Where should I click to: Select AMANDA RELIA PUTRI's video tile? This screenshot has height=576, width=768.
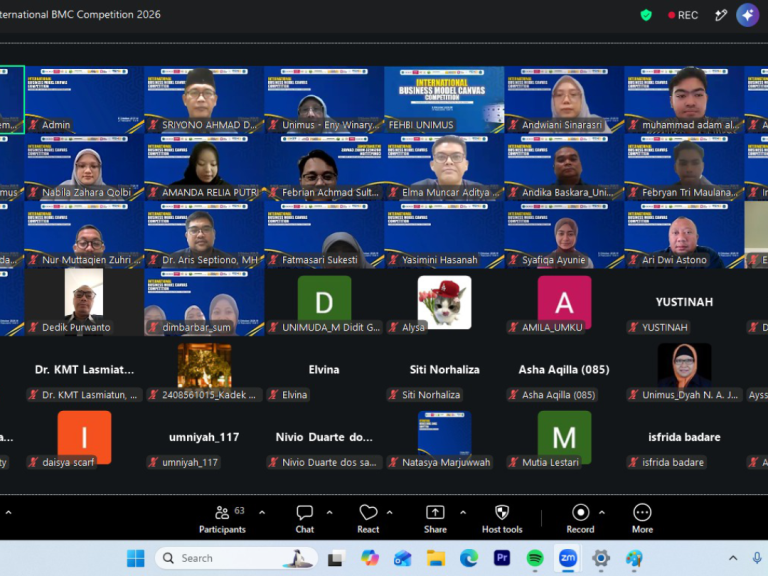(x=204, y=168)
